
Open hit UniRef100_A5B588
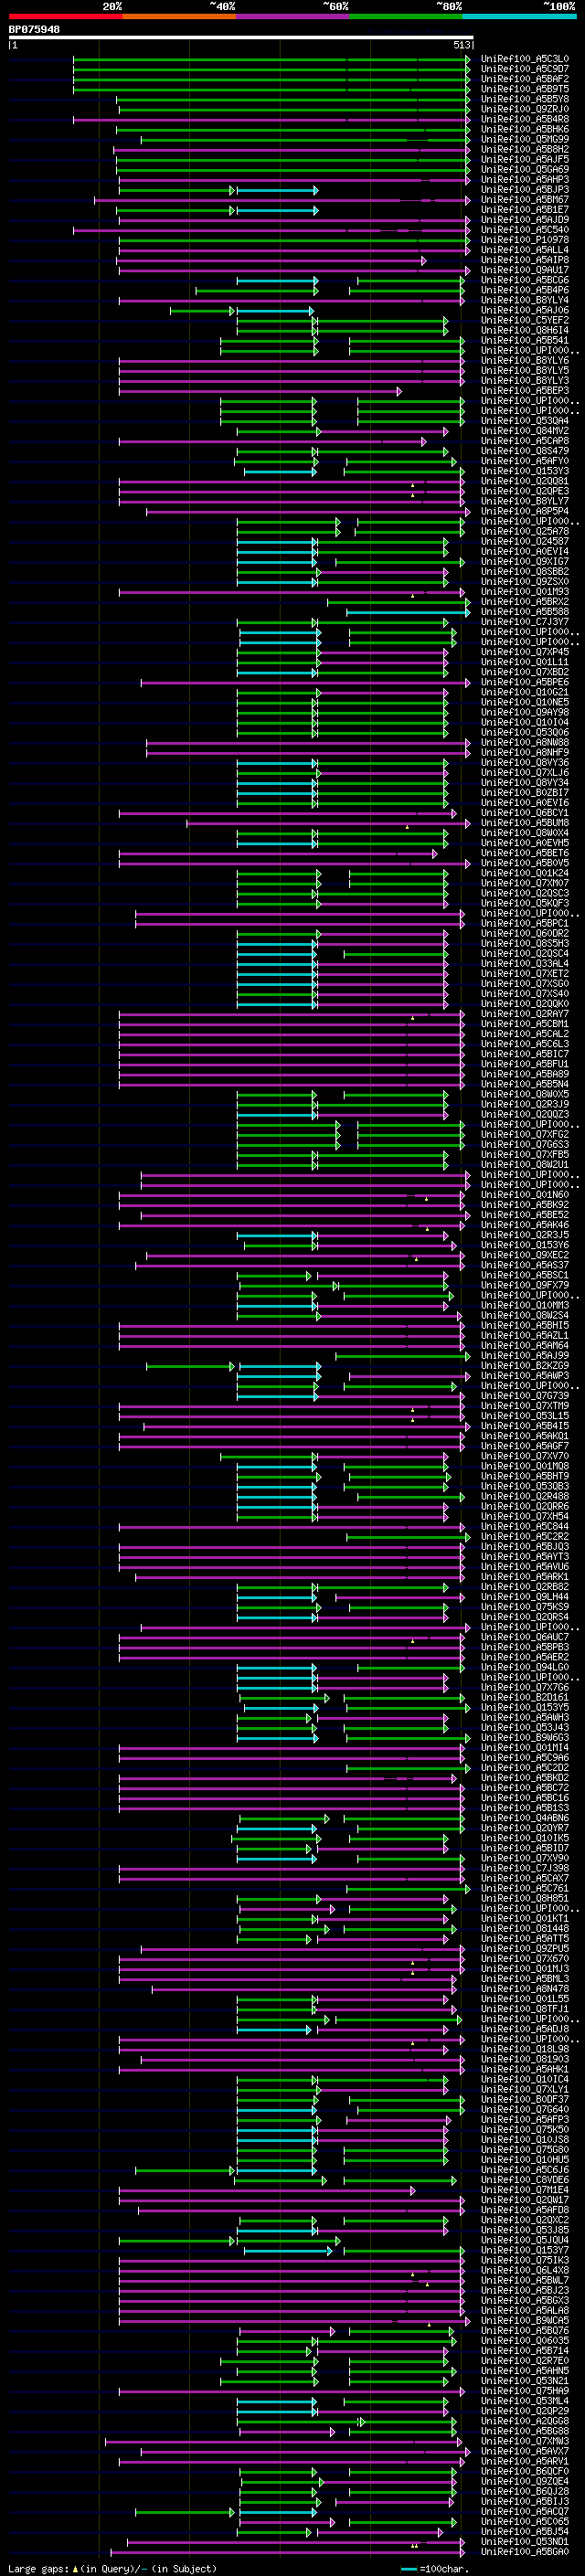coord(525,612)
